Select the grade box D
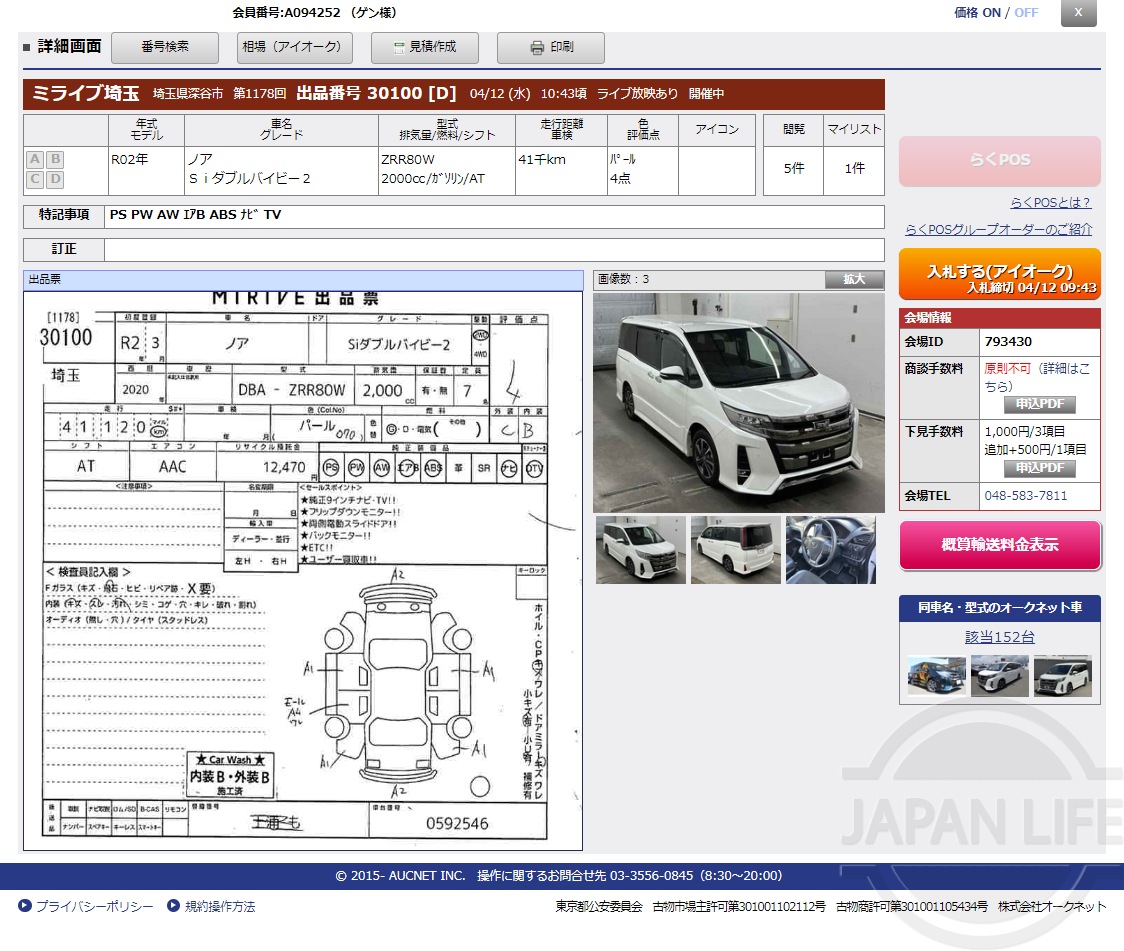 55,179
